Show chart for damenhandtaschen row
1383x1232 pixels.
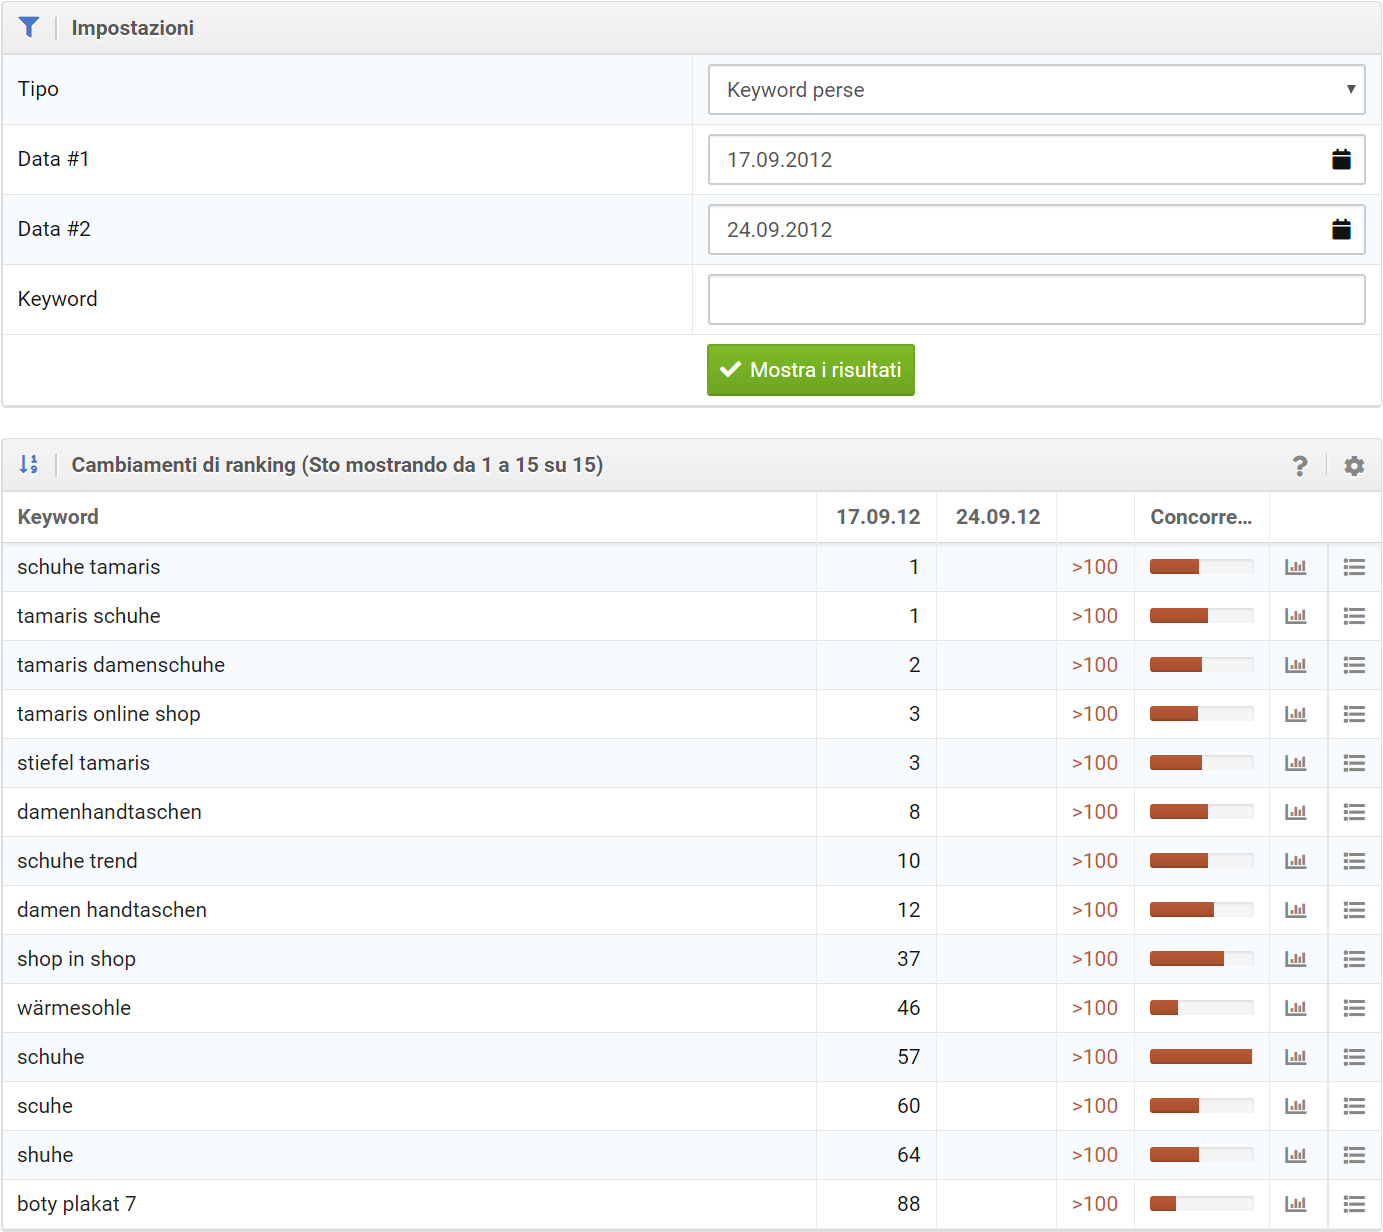[1296, 812]
